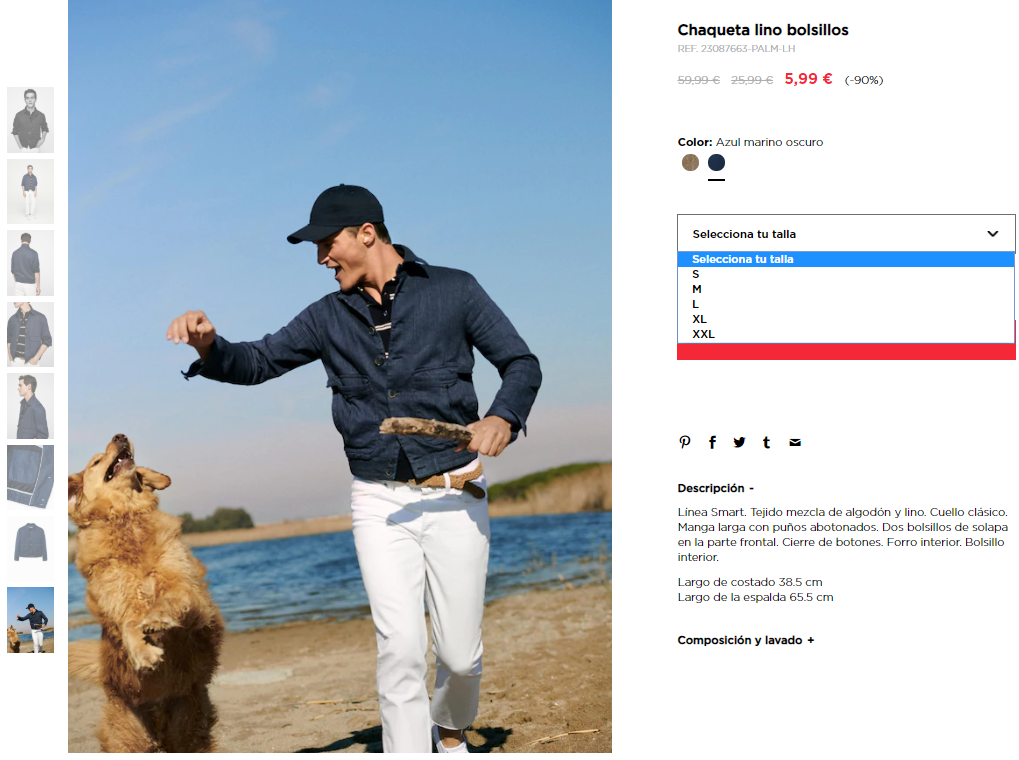Click the size dropdown chevron arrow
The height and width of the screenshot is (760, 1019).
pos(992,233)
